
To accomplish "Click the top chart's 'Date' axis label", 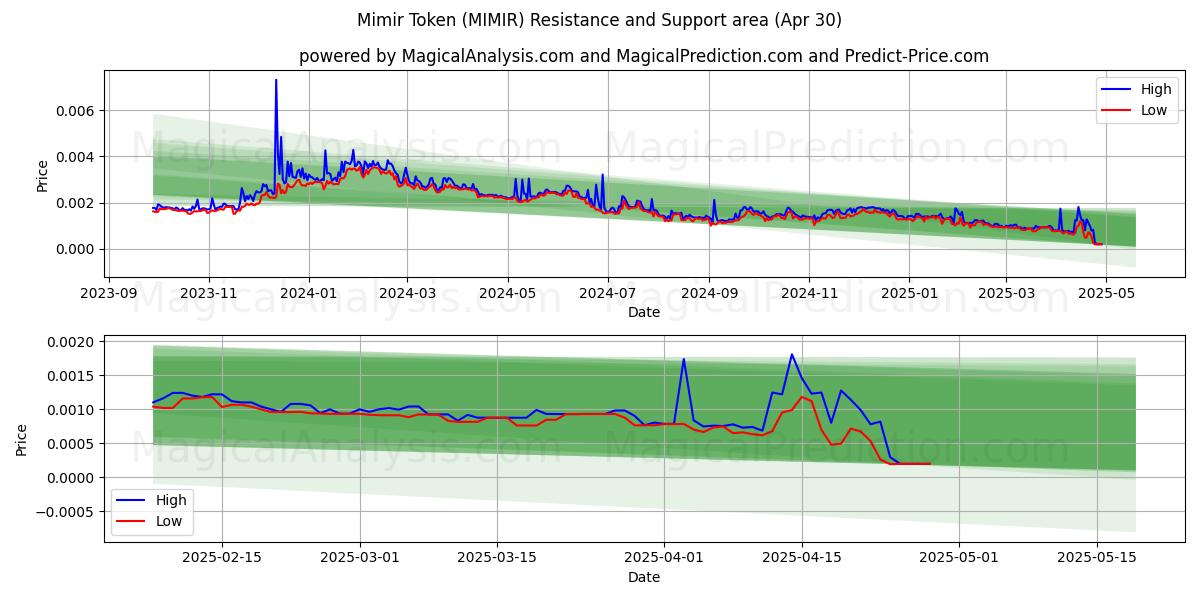I will coord(644,312).
